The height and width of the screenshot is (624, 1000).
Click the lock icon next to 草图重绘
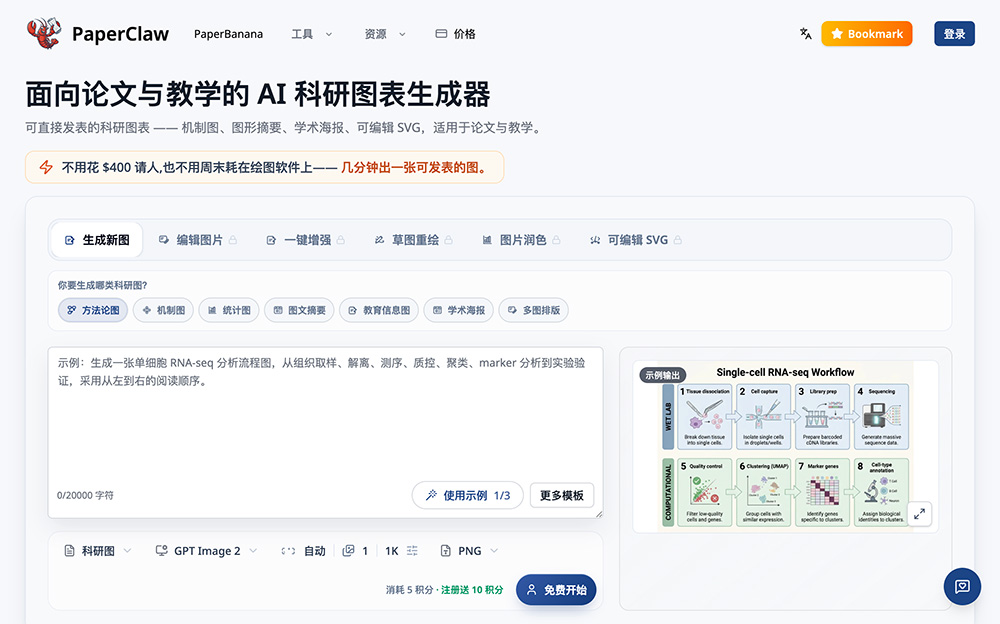[x=448, y=240]
